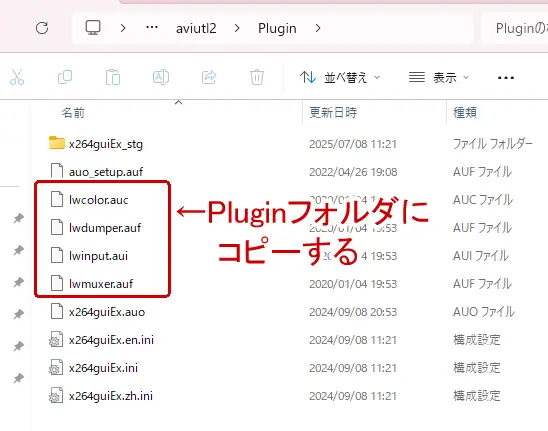This screenshot has height=431, width=548.
Task: Click AUC ファイル type cell
Action: click(x=483, y=200)
